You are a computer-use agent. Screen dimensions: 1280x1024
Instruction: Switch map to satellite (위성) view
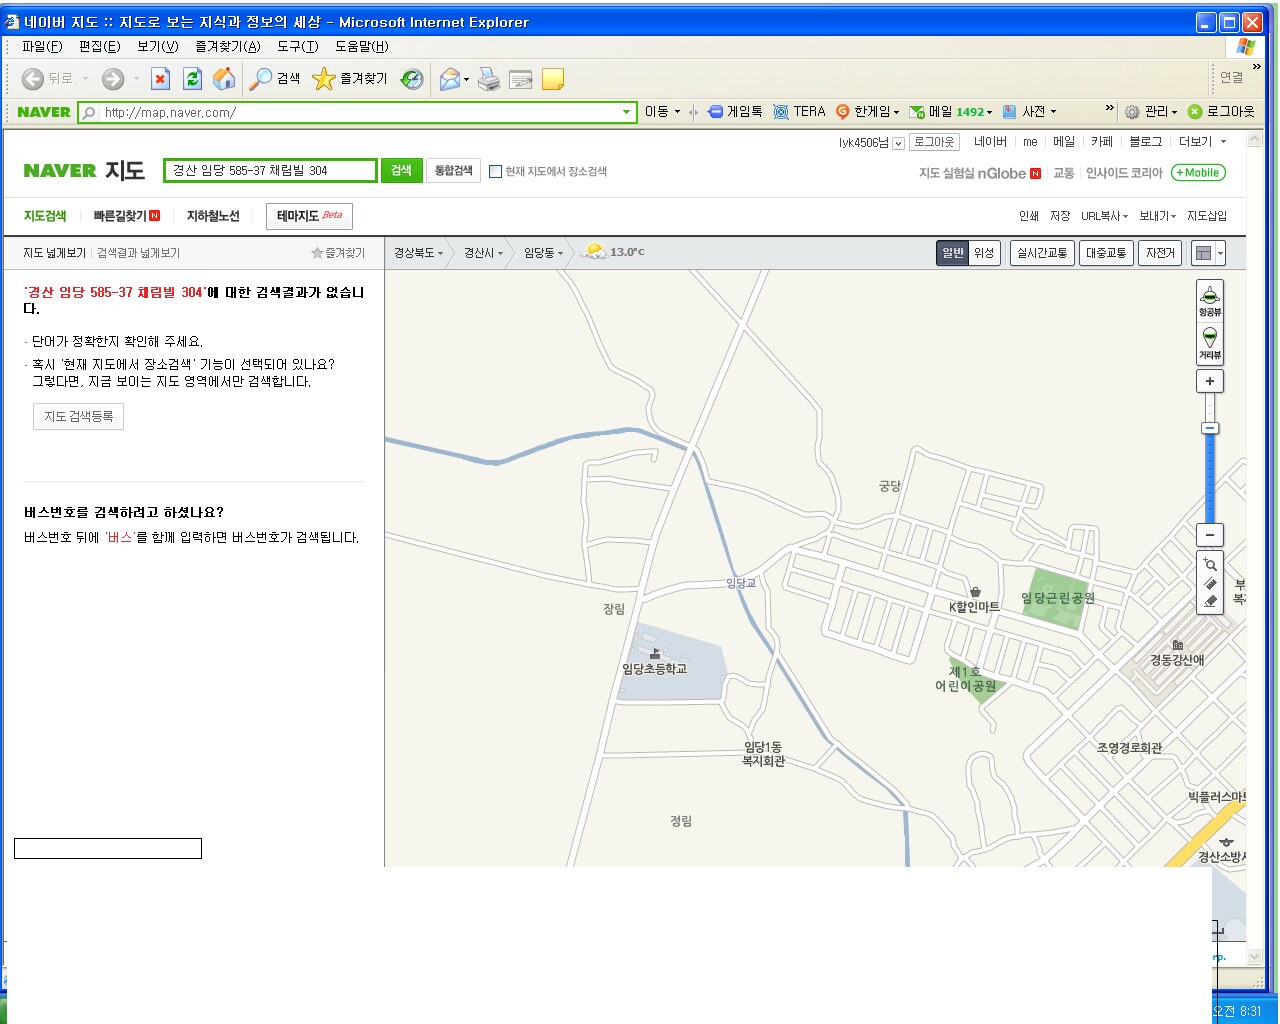click(x=984, y=253)
